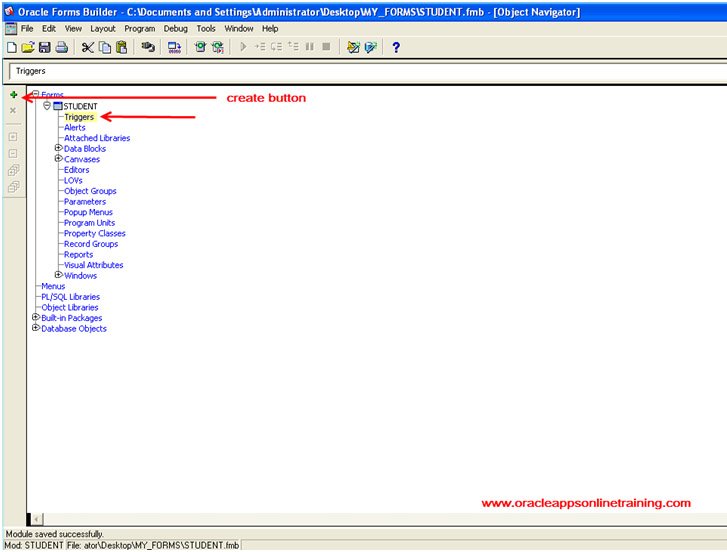Screen dimensions: 727x552
Task: Click the debugger Pause icon
Action: tap(310, 47)
